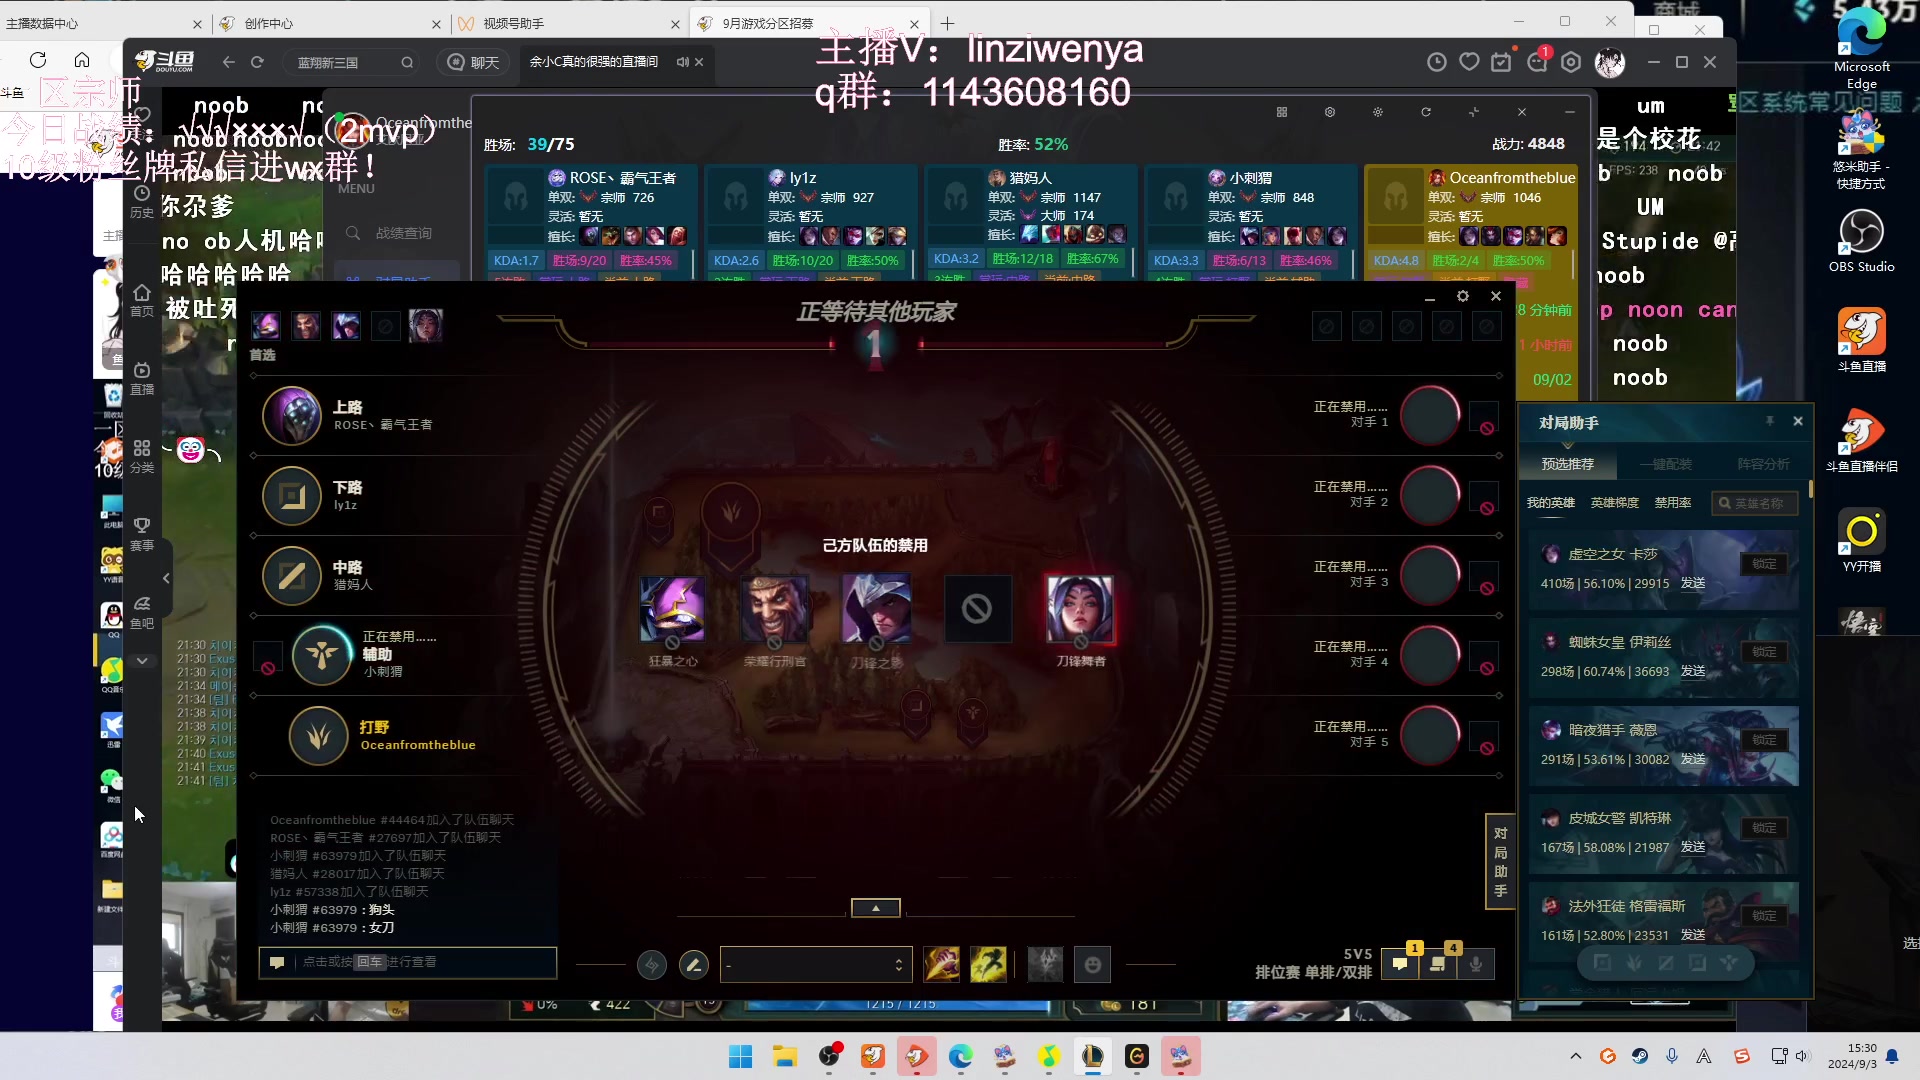Screen dimensions: 1920x1080
Task: Refresh the match stats overlay
Action: point(1426,112)
